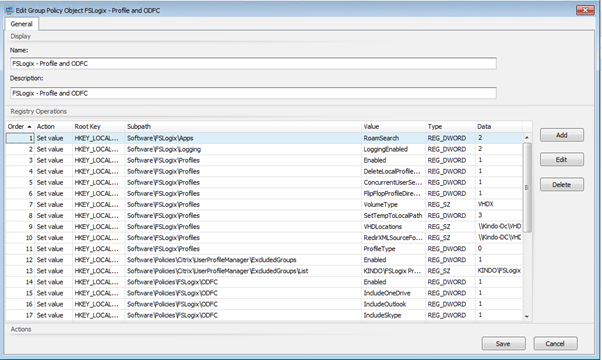Select row 3 Enabled under Profiles

pyautogui.click(x=264, y=160)
